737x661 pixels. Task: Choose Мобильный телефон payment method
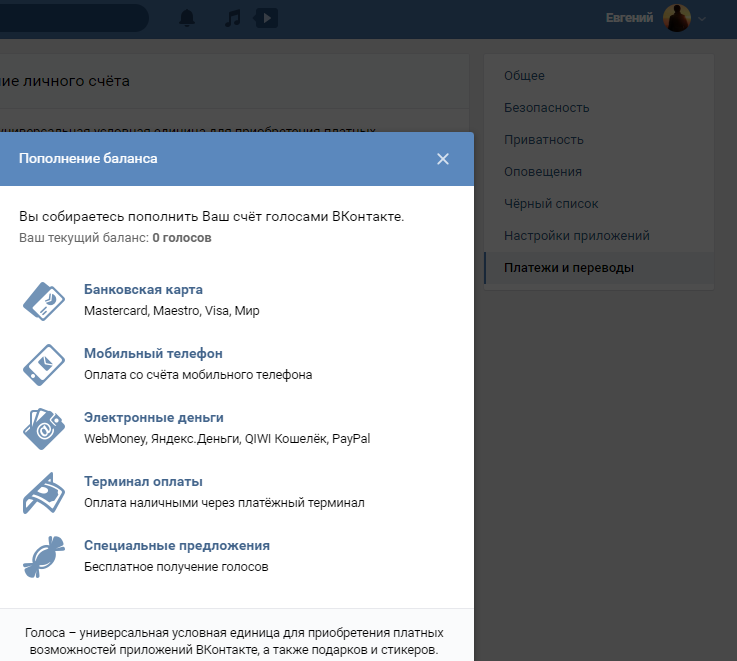pyautogui.click(x=153, y=354)
